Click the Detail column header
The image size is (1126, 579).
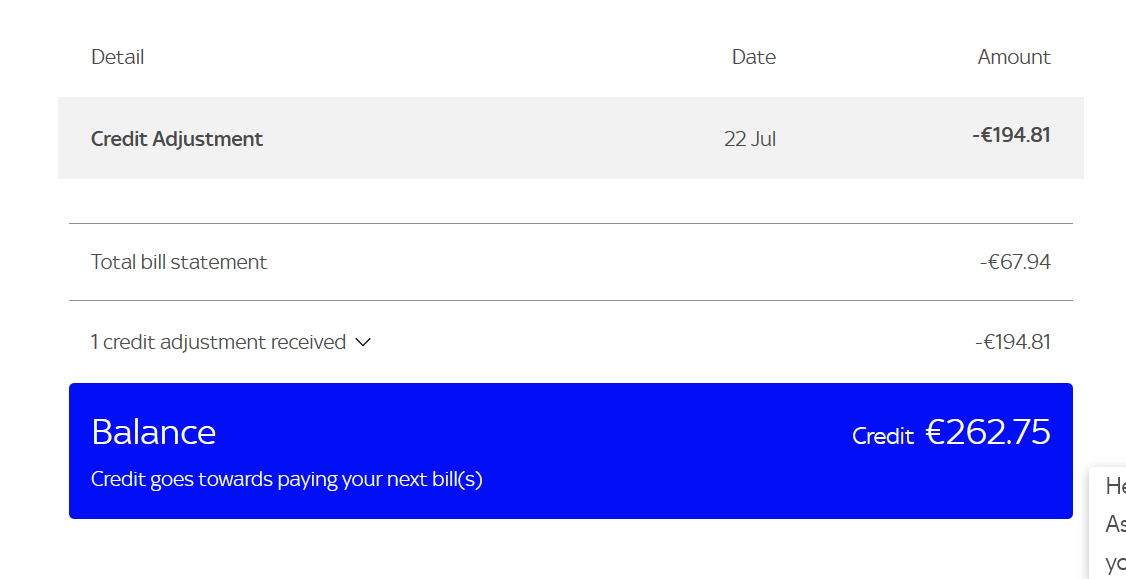[x=117, y=57]
